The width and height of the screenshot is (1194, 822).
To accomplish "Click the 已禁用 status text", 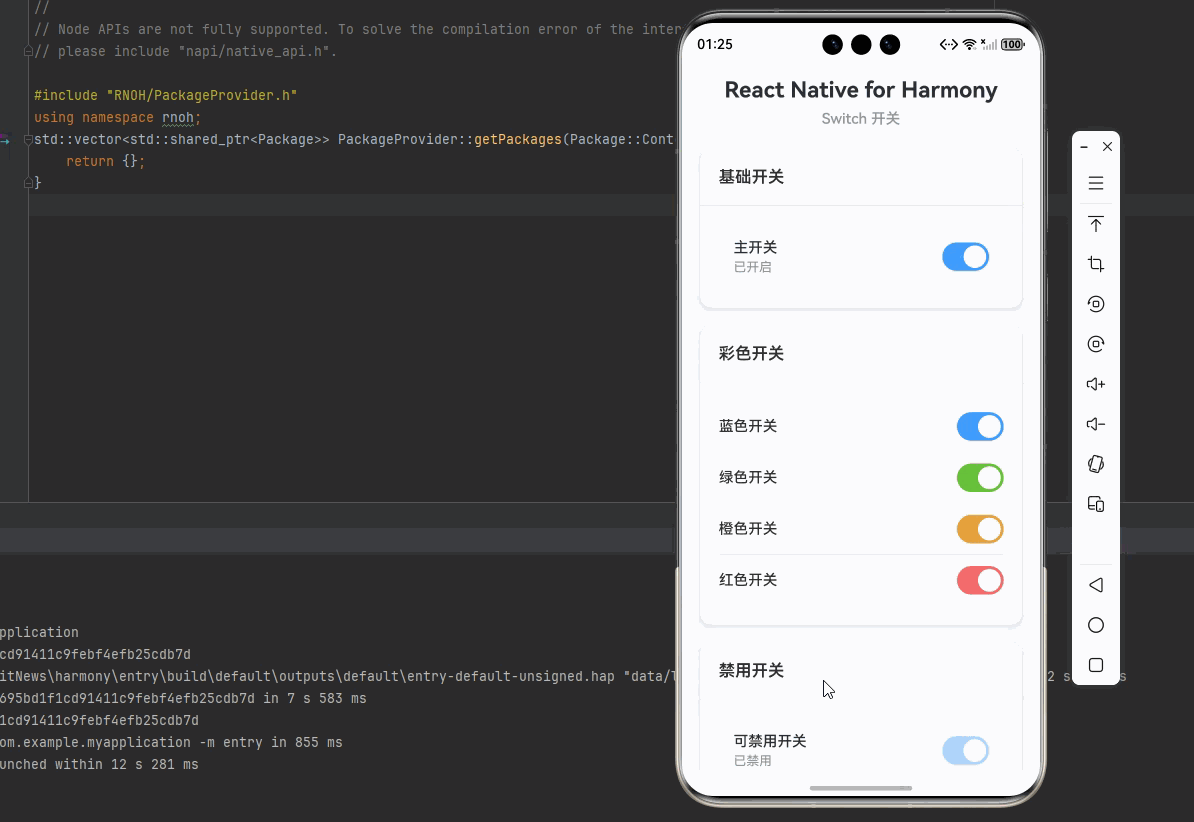I will [752, 761].
